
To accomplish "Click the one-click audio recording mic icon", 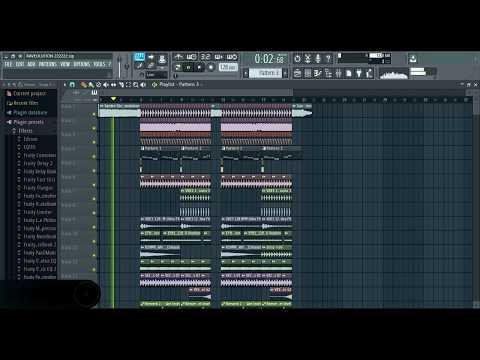I will point(318,59).
